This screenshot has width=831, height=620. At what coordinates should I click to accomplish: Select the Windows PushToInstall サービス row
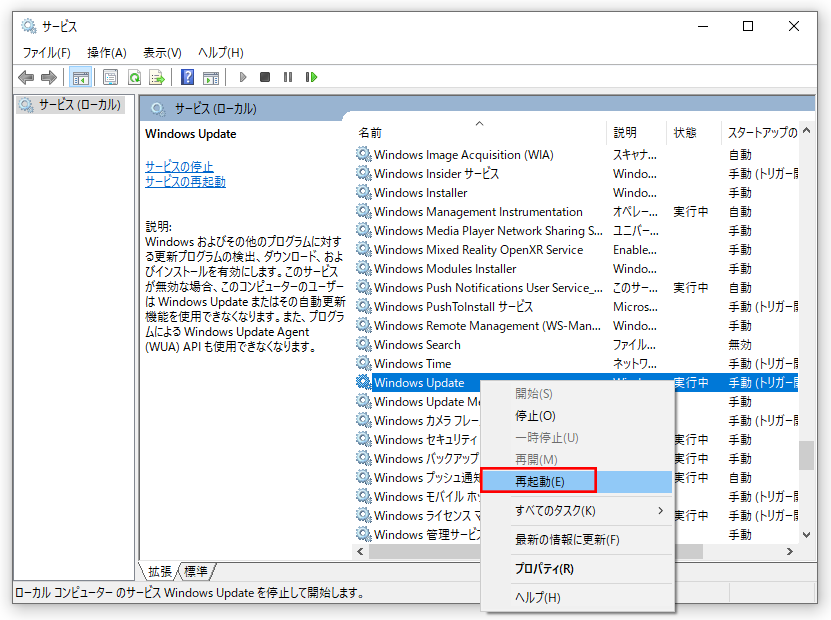coord(577,307)
